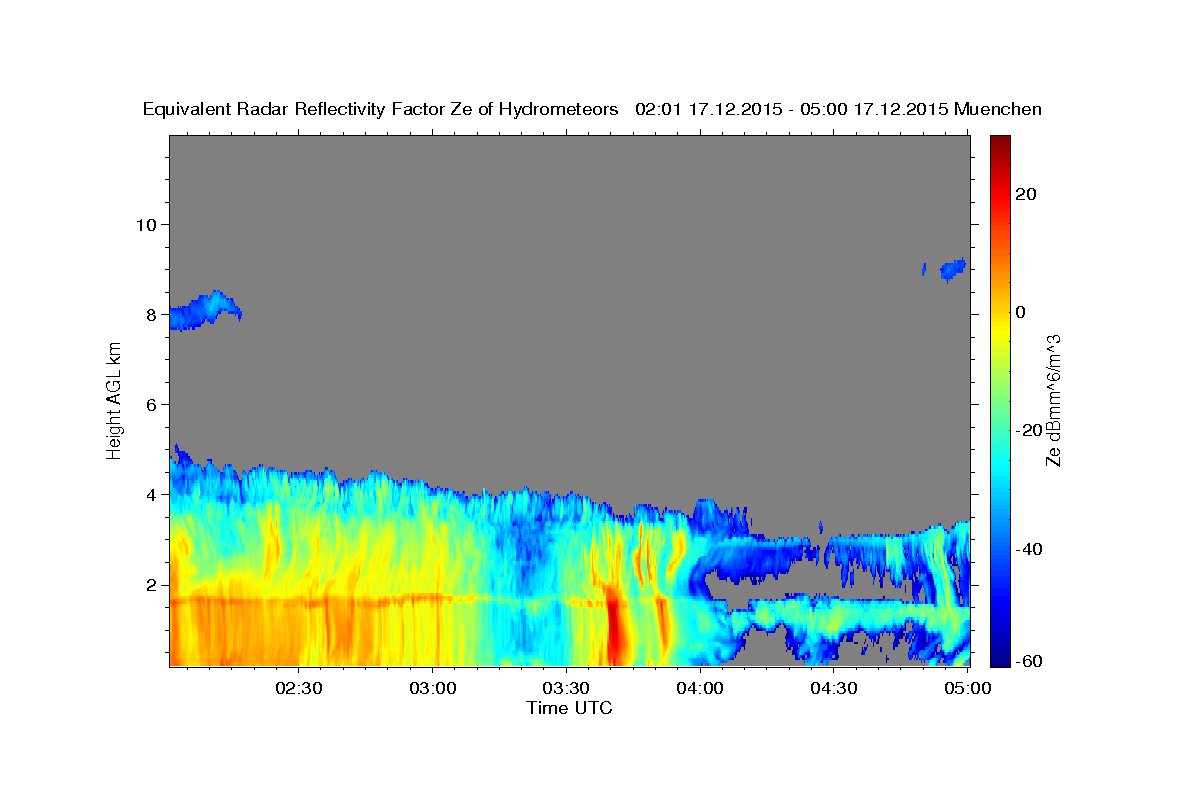Click the colorbar value label '-40'

point(1028,548)
